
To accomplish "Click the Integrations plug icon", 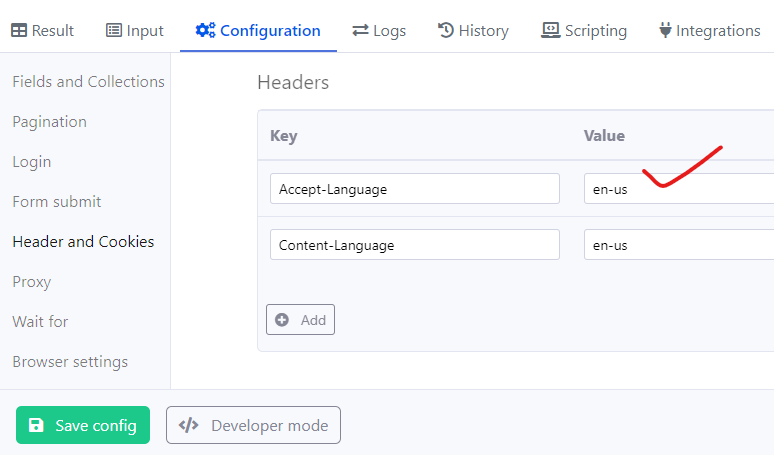I will point(665,30).
